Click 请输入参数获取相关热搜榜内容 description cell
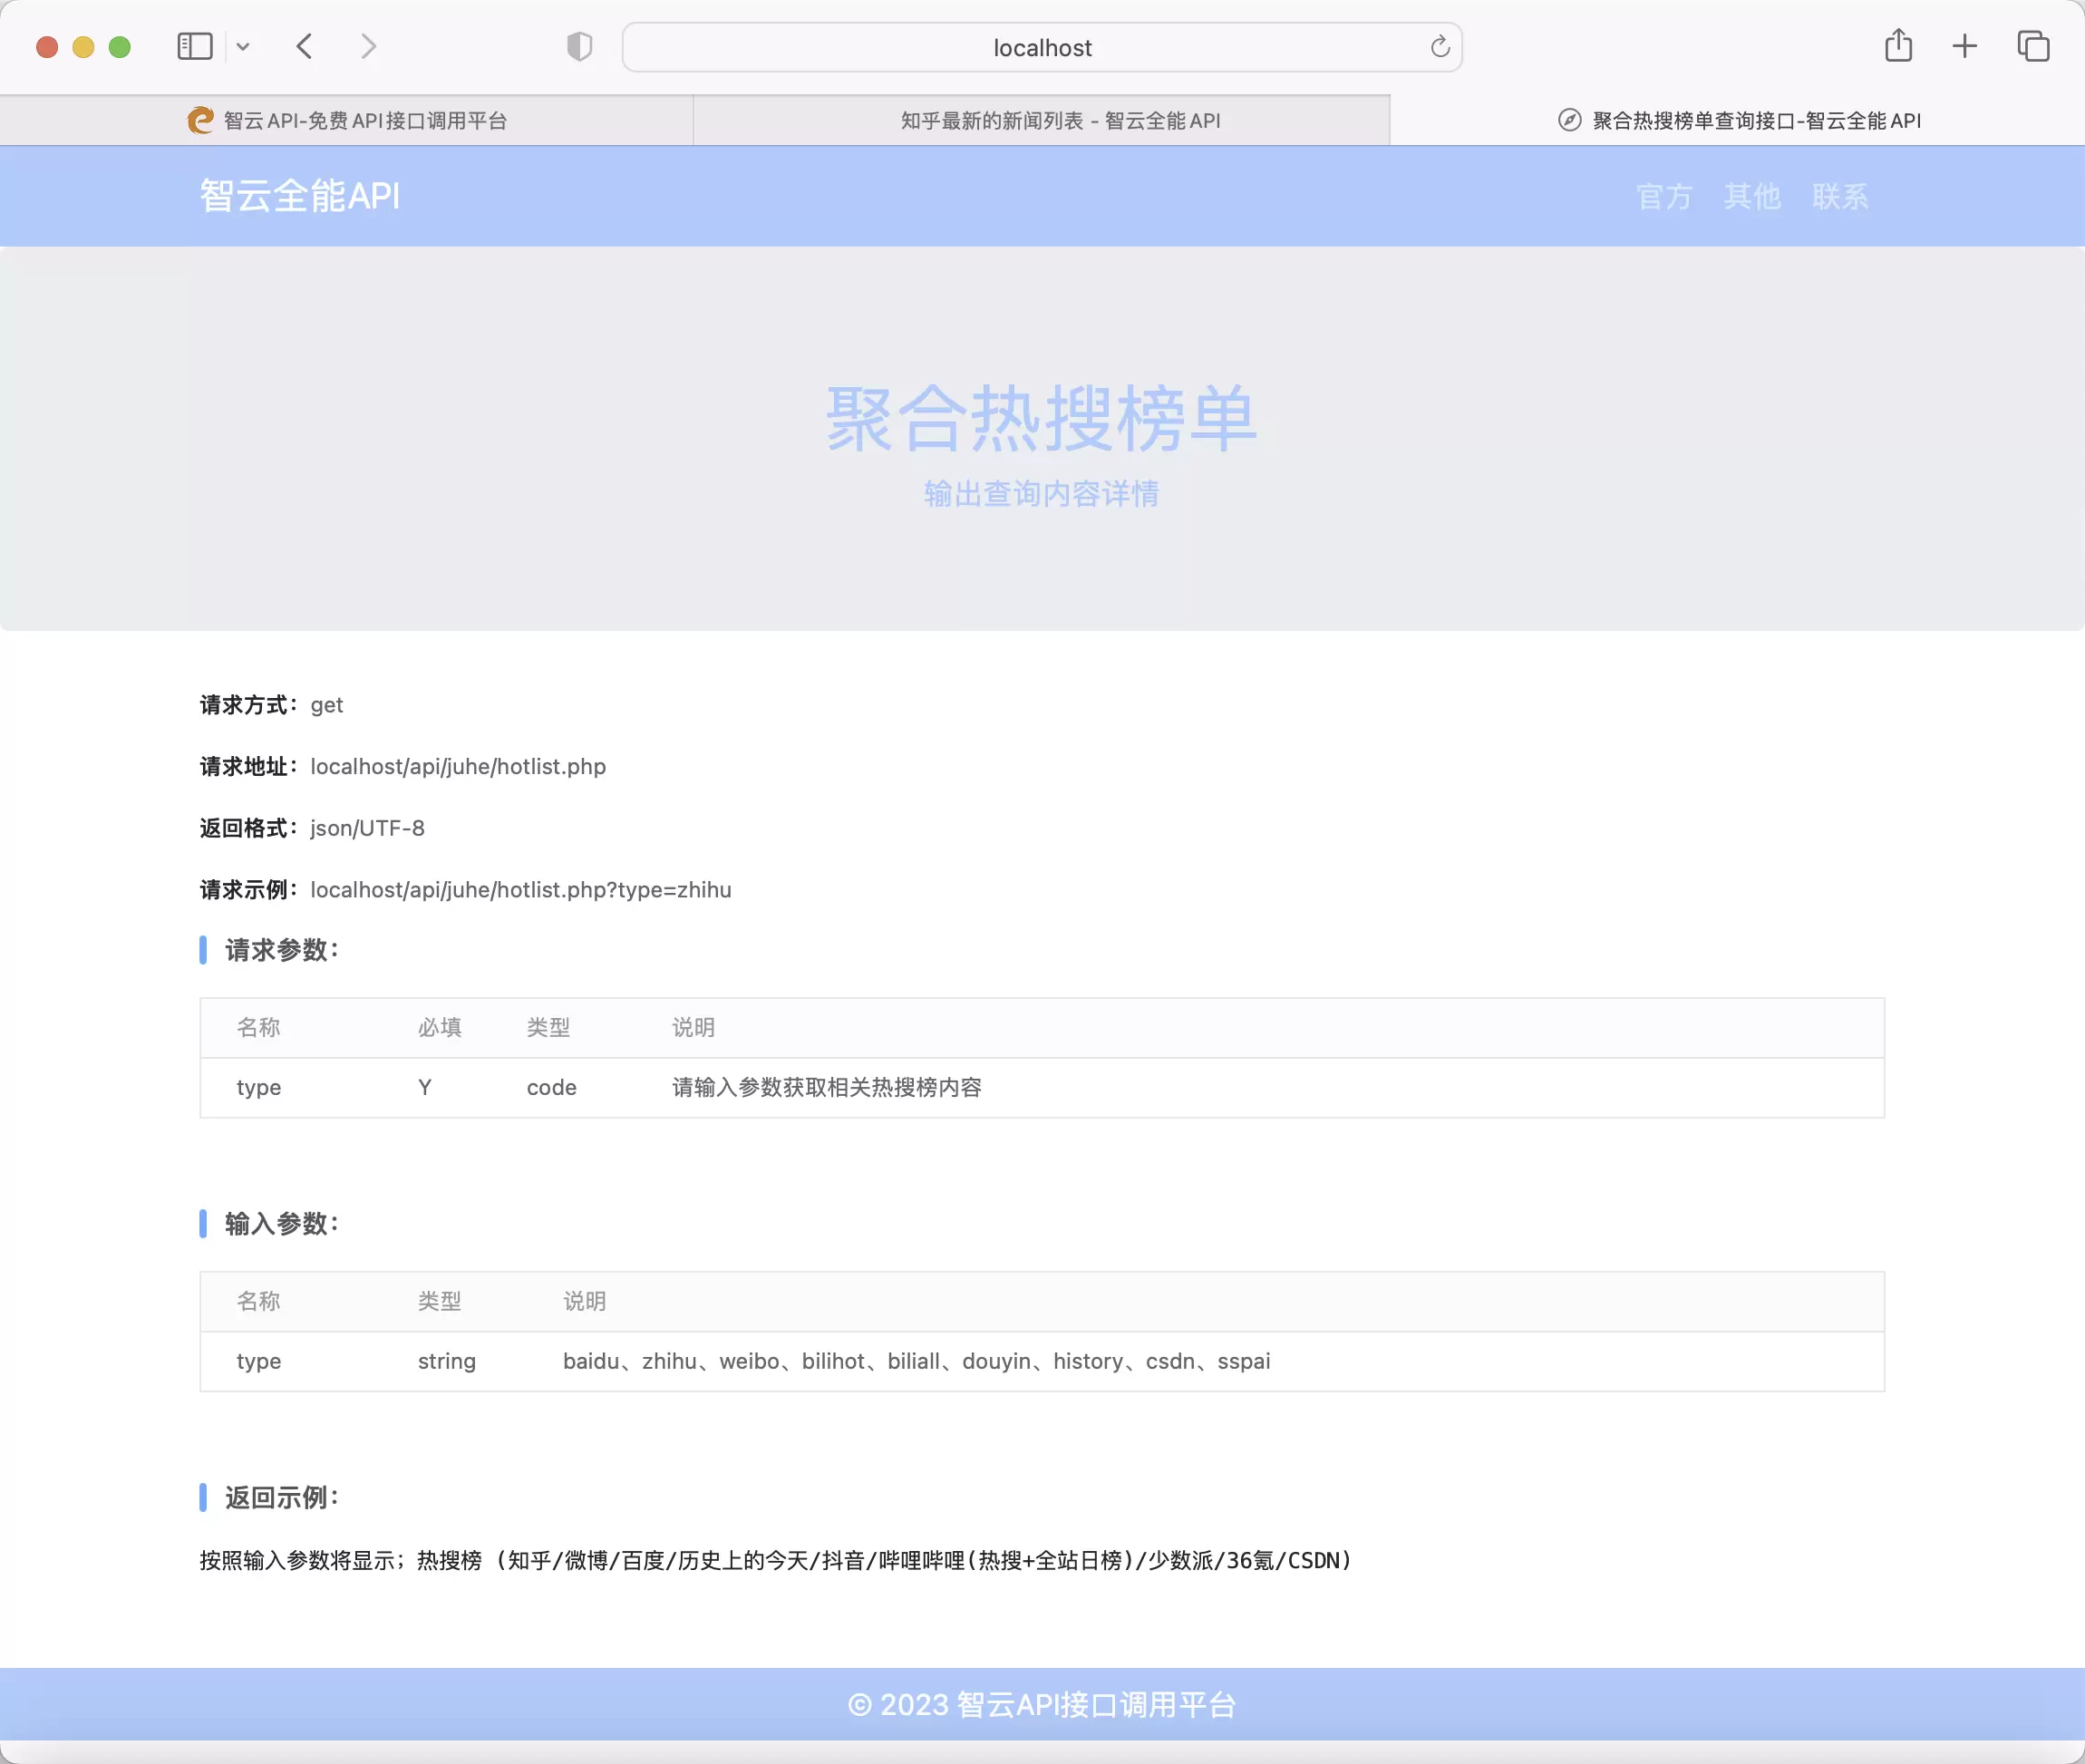The width and height of the screenshot is (2085, 1764). click(x=827, y=1088)
